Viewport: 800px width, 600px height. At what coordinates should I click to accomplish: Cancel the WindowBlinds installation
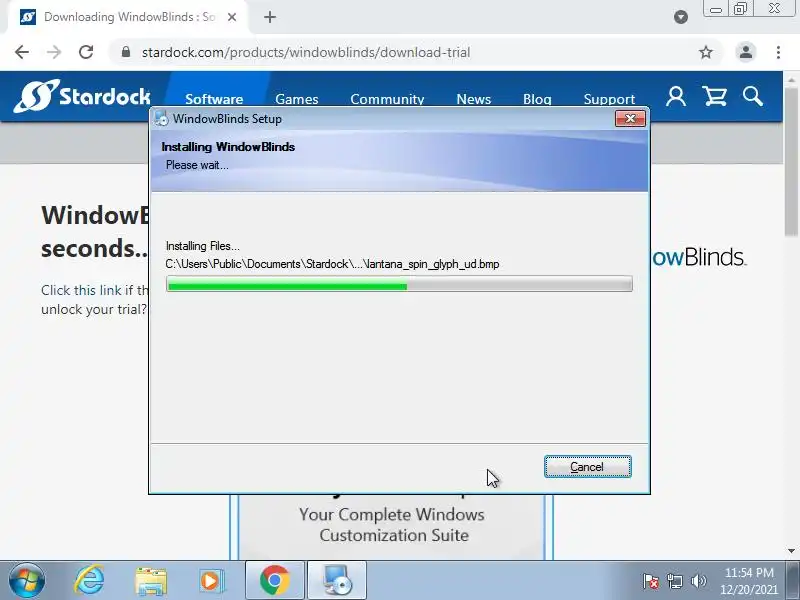588,467
